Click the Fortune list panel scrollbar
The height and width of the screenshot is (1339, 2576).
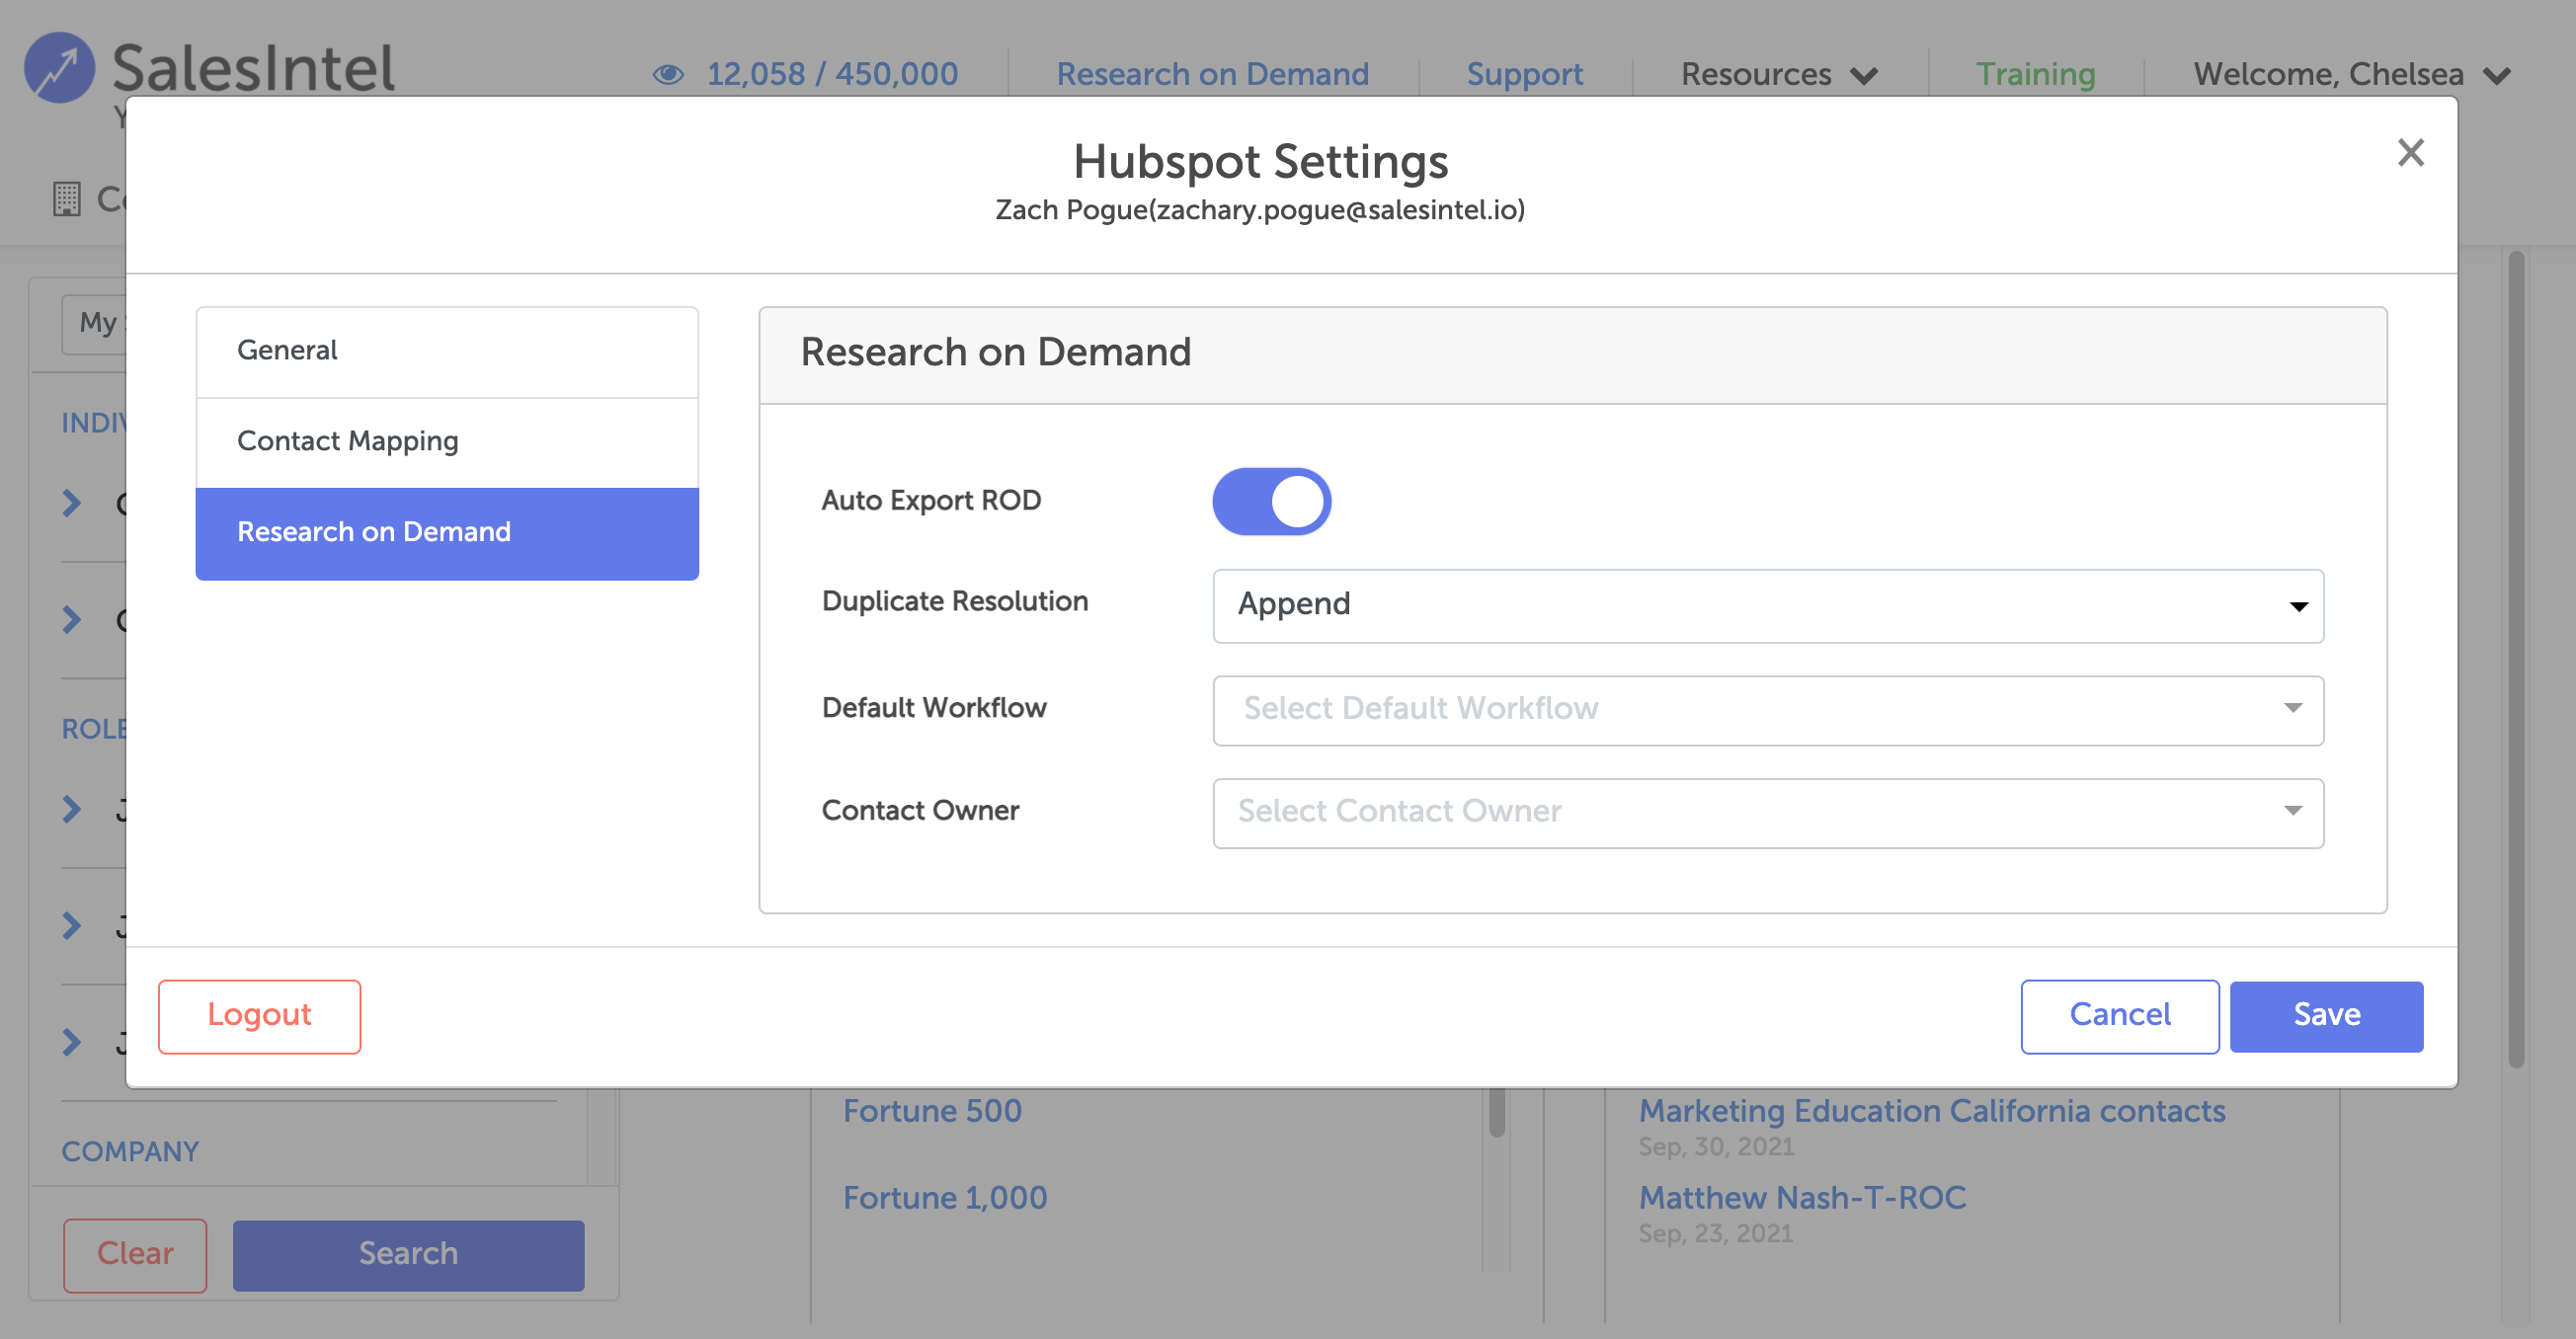[x=1496, y=1112]
